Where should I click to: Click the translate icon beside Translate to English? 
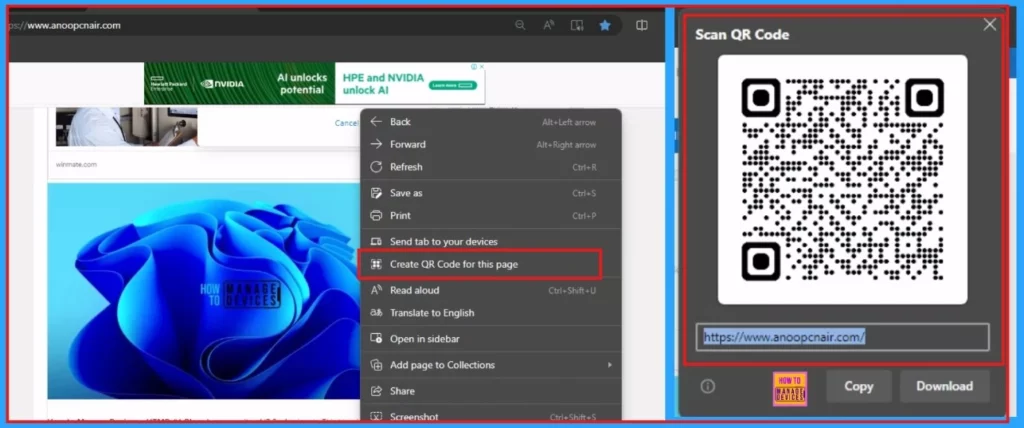[376, 313]
